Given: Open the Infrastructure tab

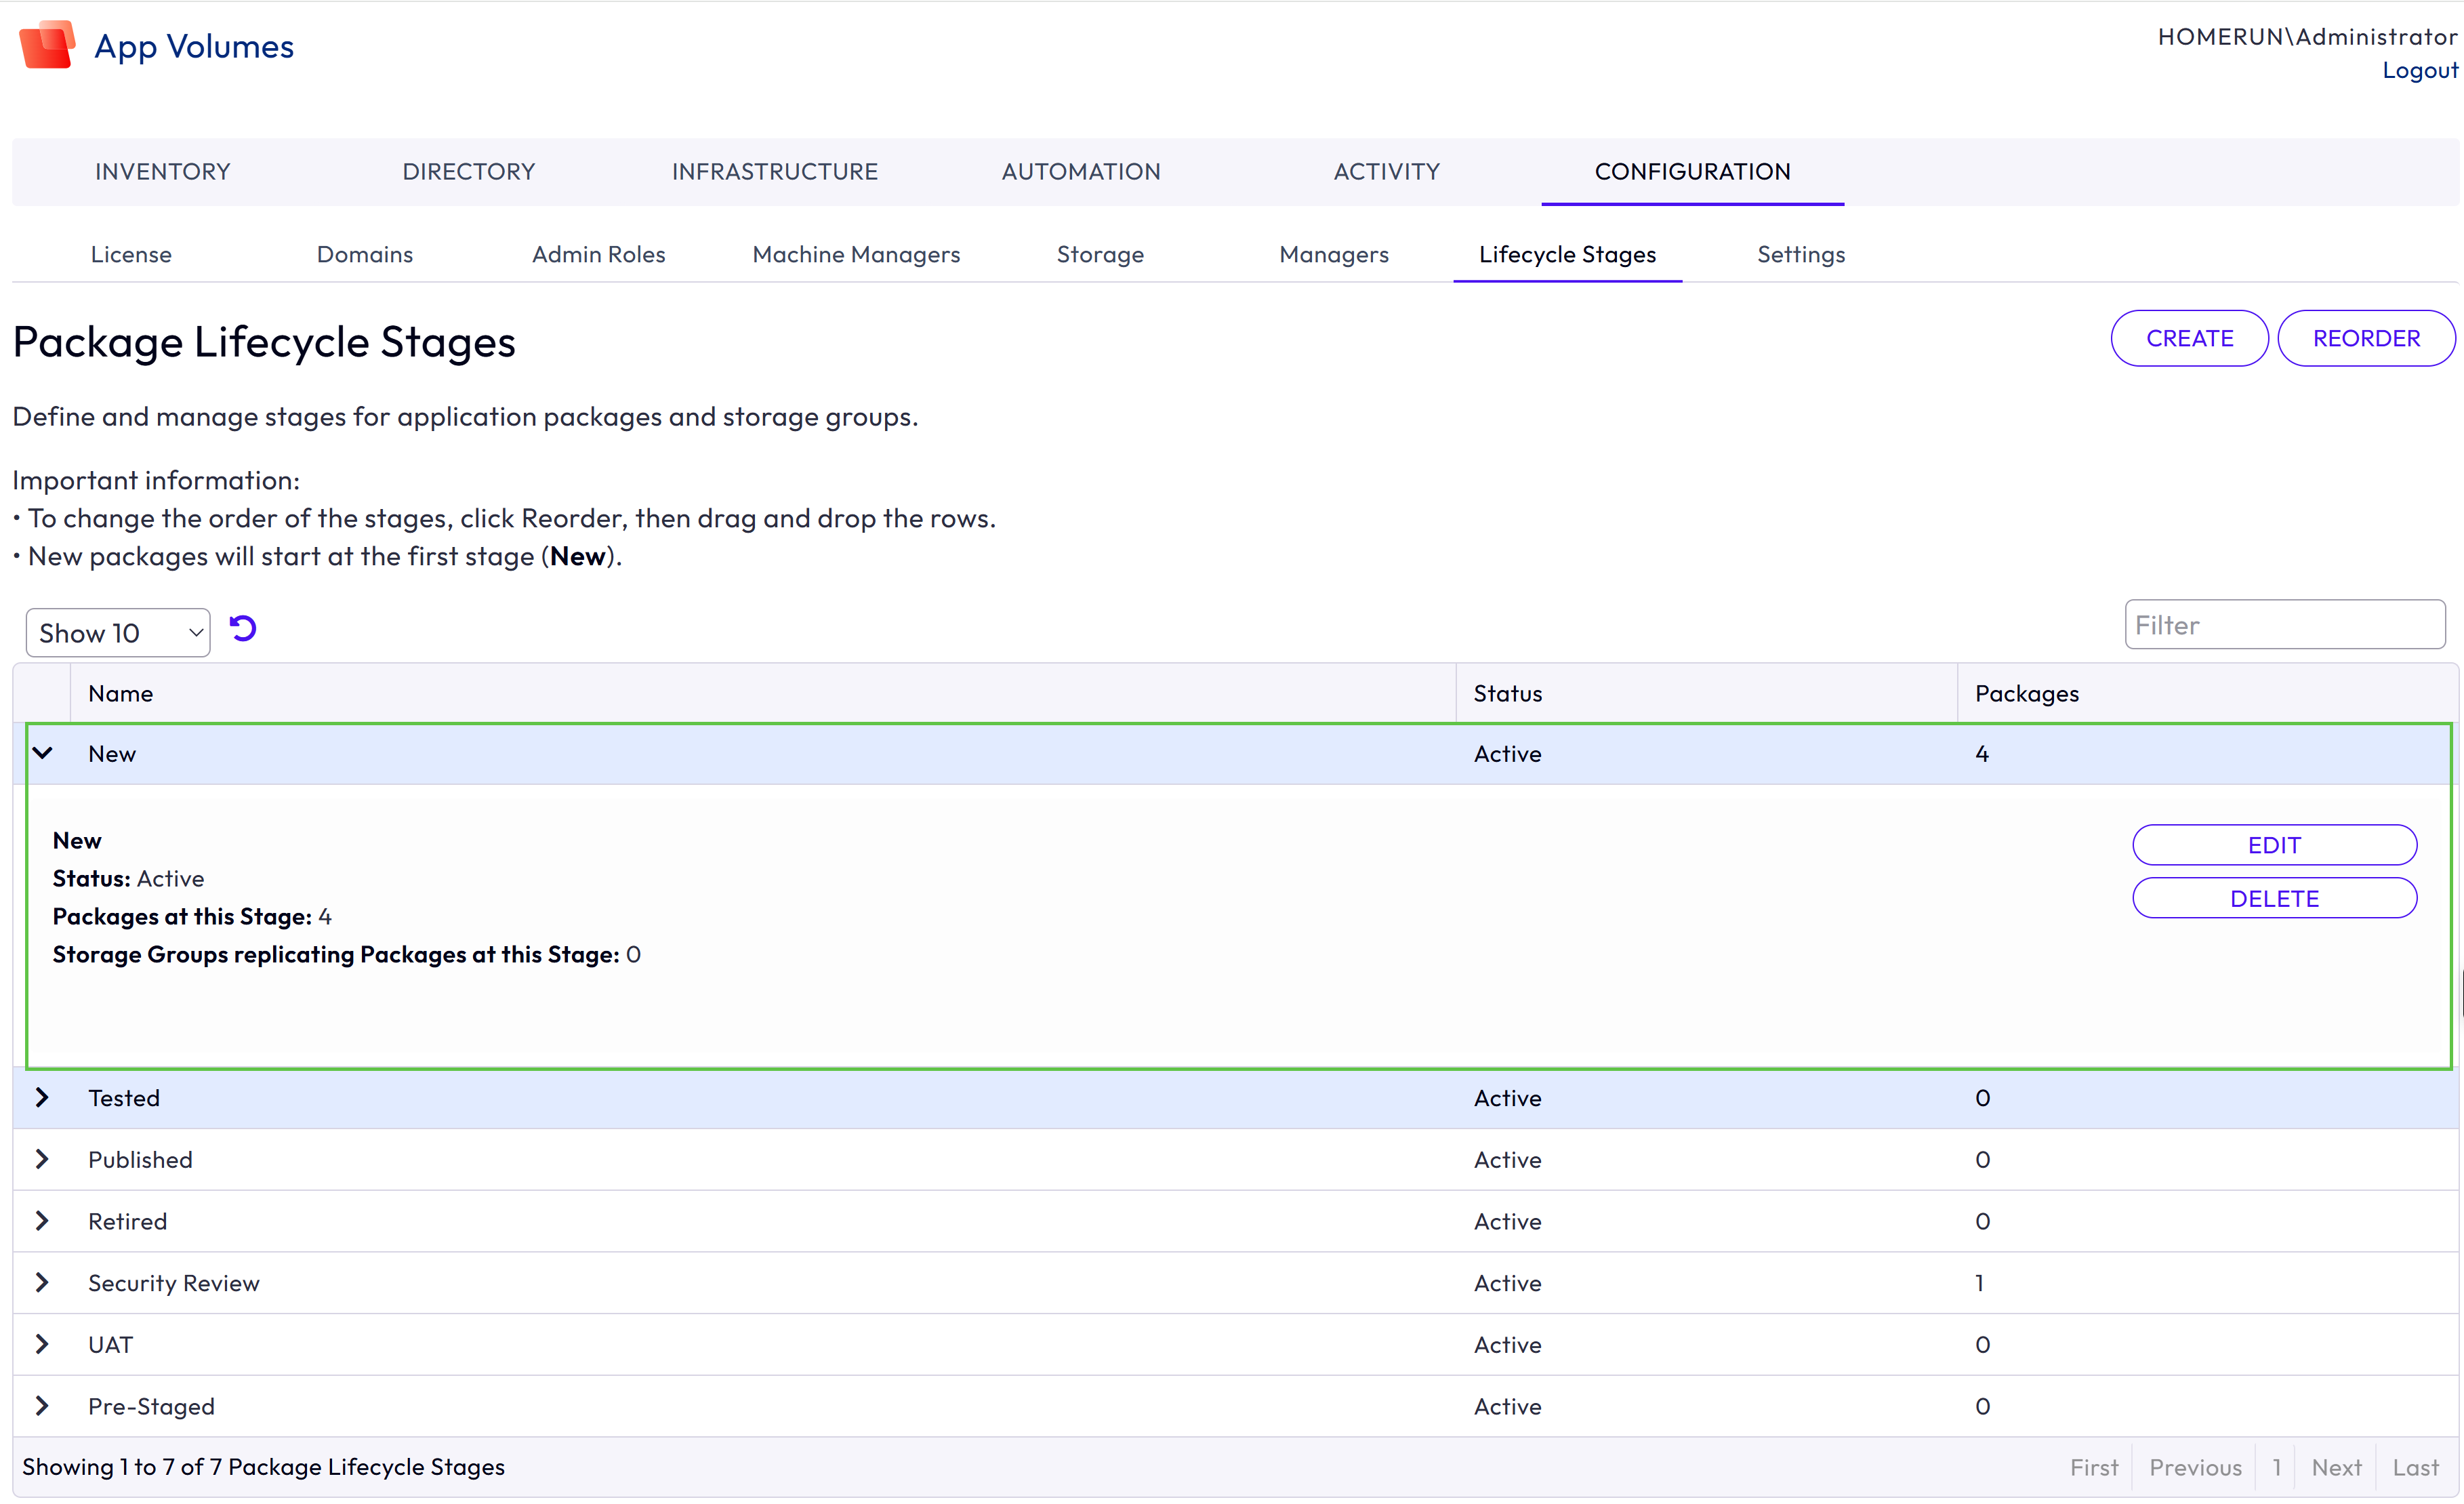Looking at the screenshot, I should point(775,172).
